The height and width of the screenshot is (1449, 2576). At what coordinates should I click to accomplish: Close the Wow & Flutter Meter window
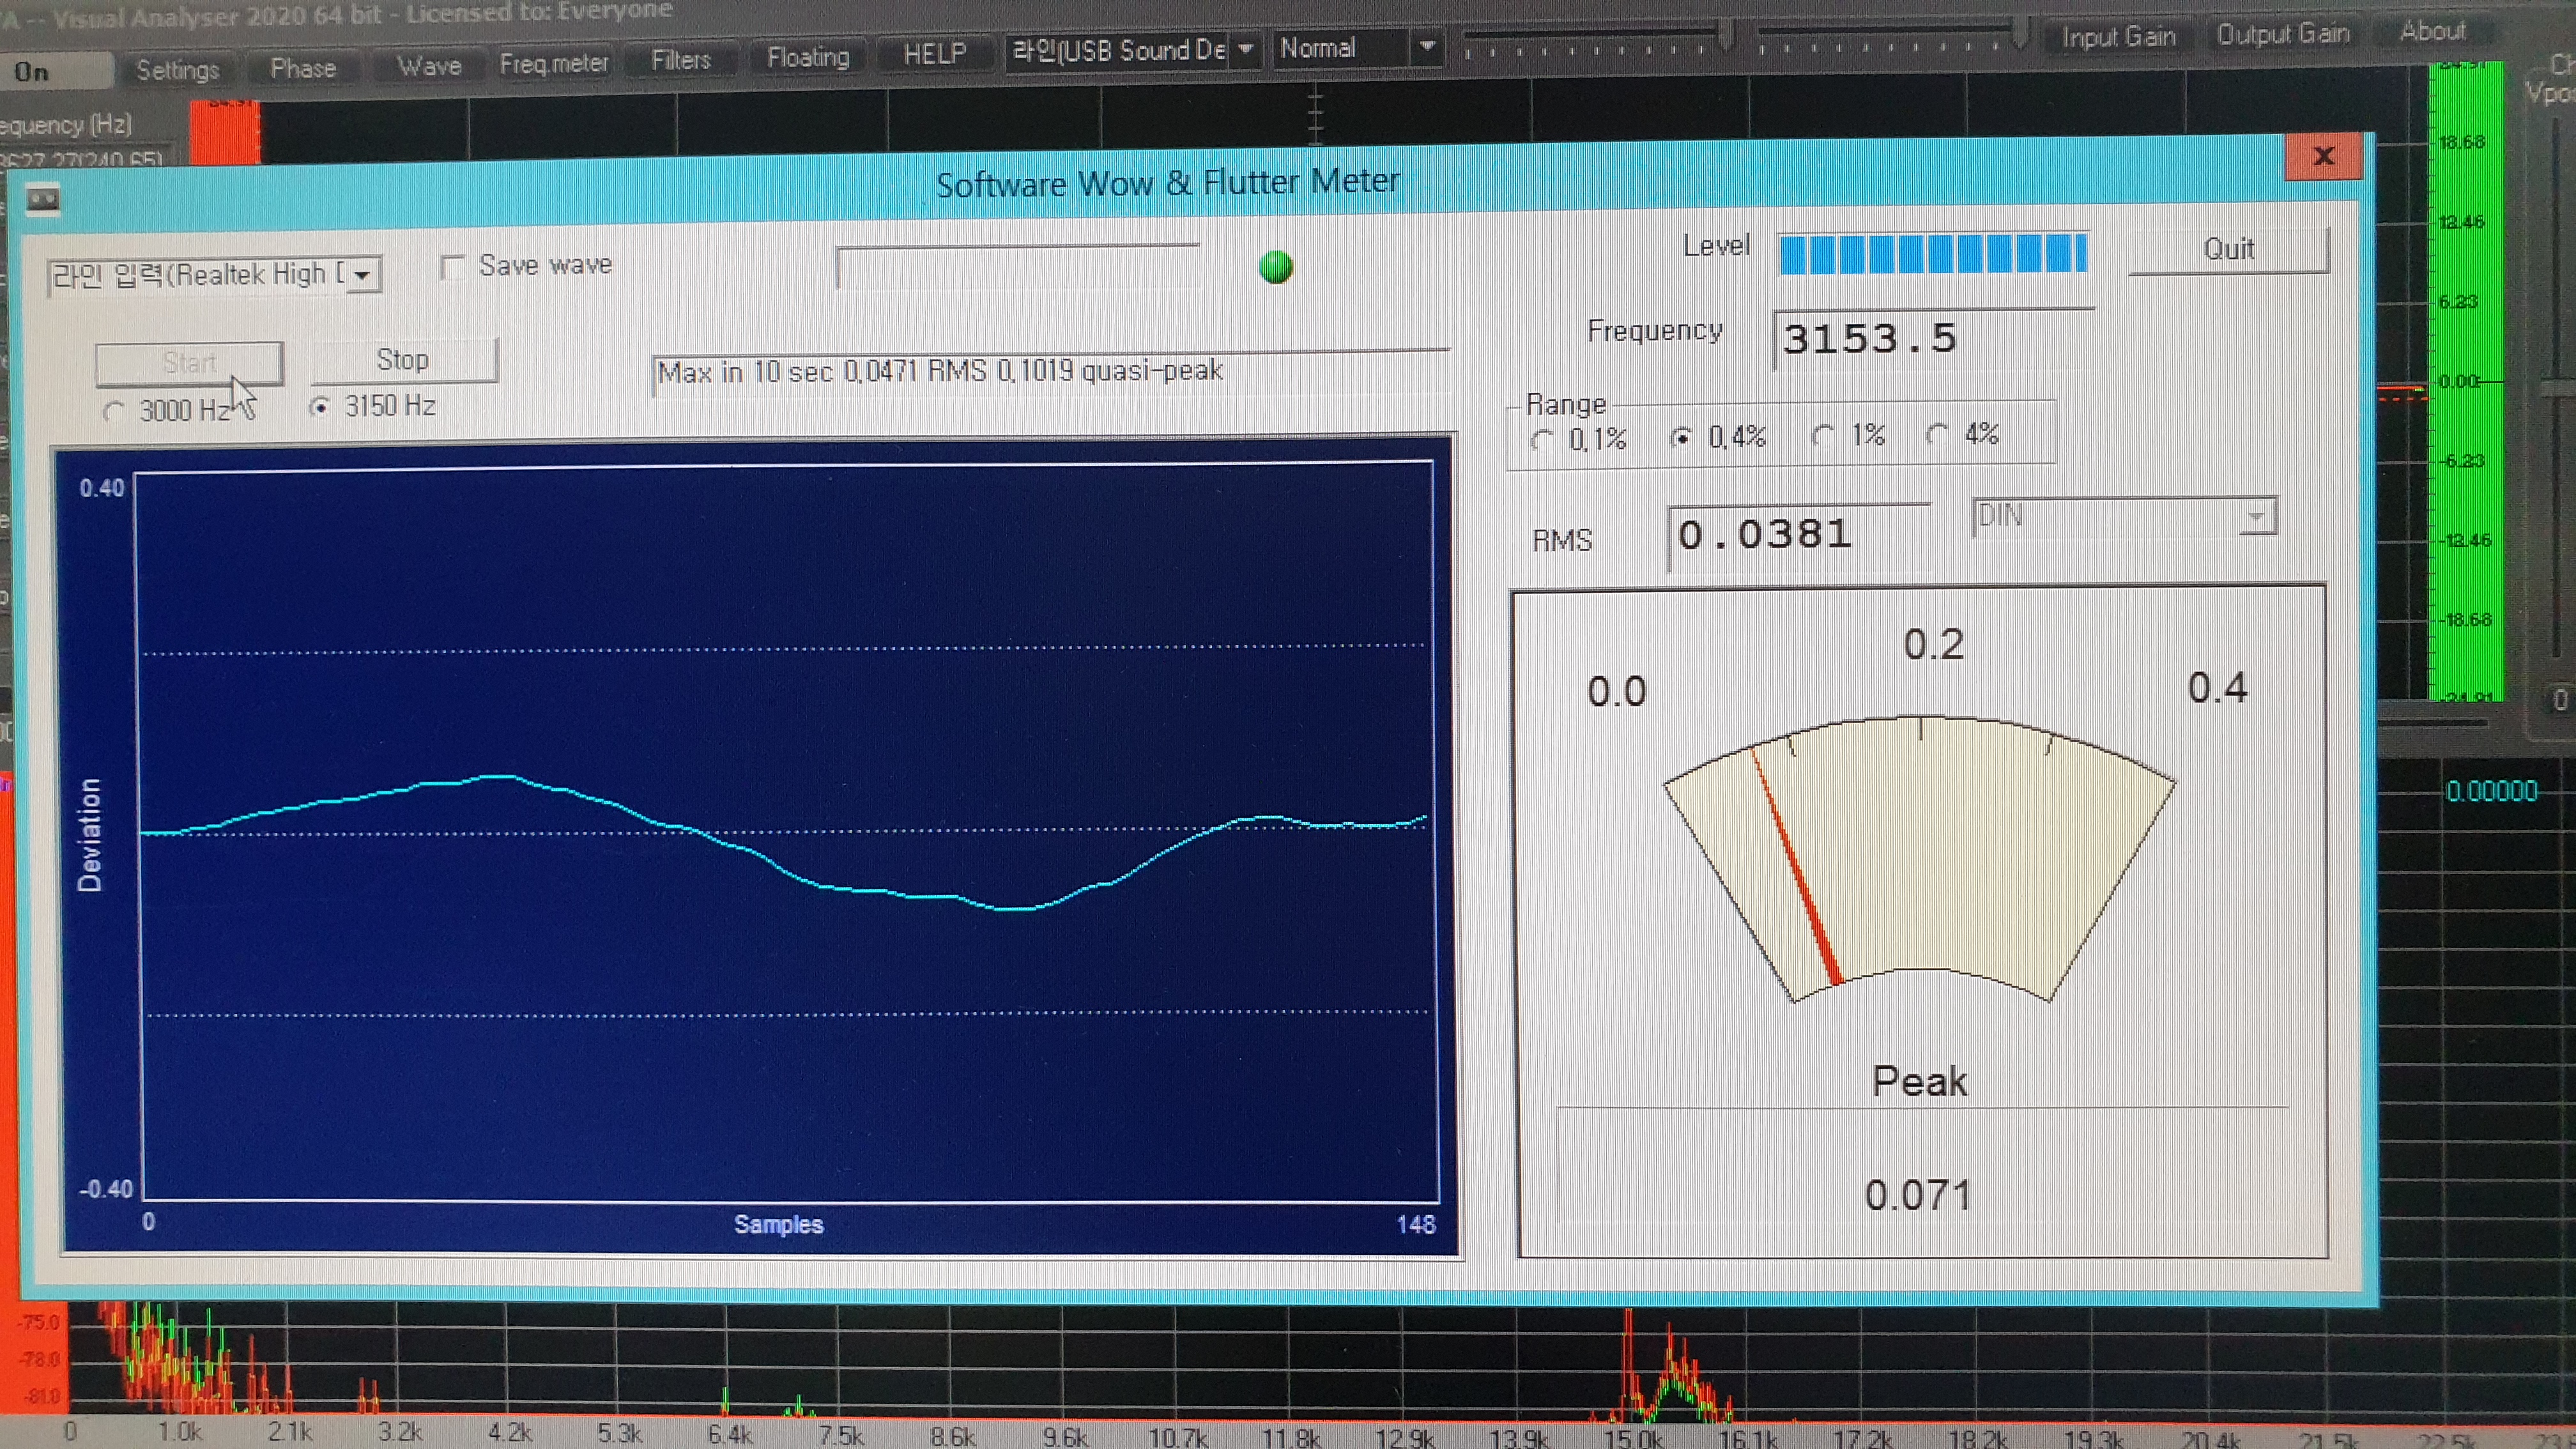point(2323,156)
